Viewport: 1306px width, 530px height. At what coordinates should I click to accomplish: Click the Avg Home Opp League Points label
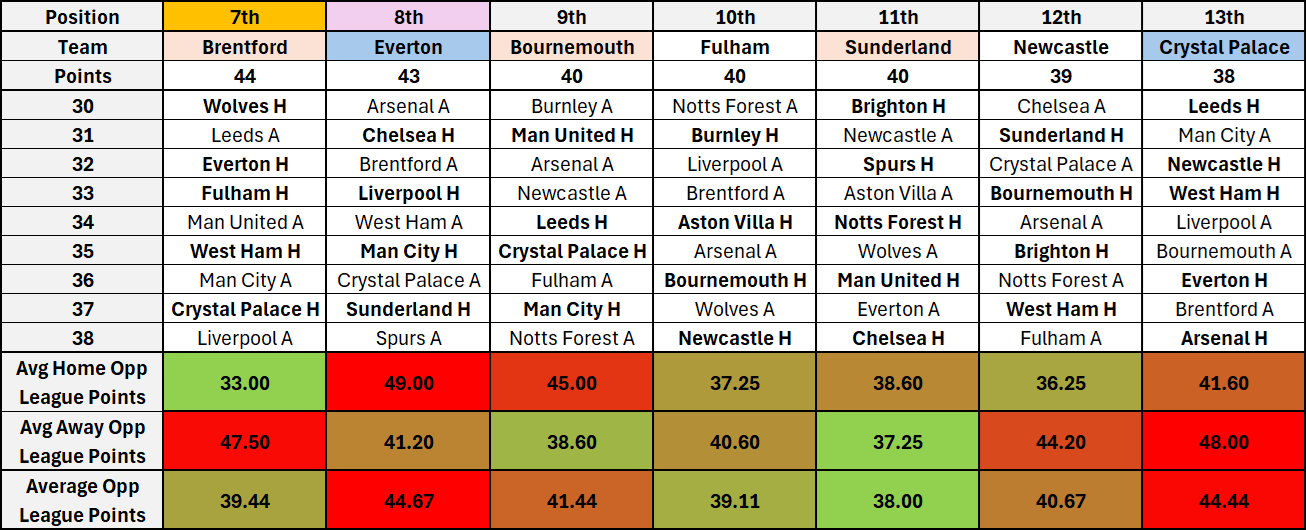tap(82, 382)
